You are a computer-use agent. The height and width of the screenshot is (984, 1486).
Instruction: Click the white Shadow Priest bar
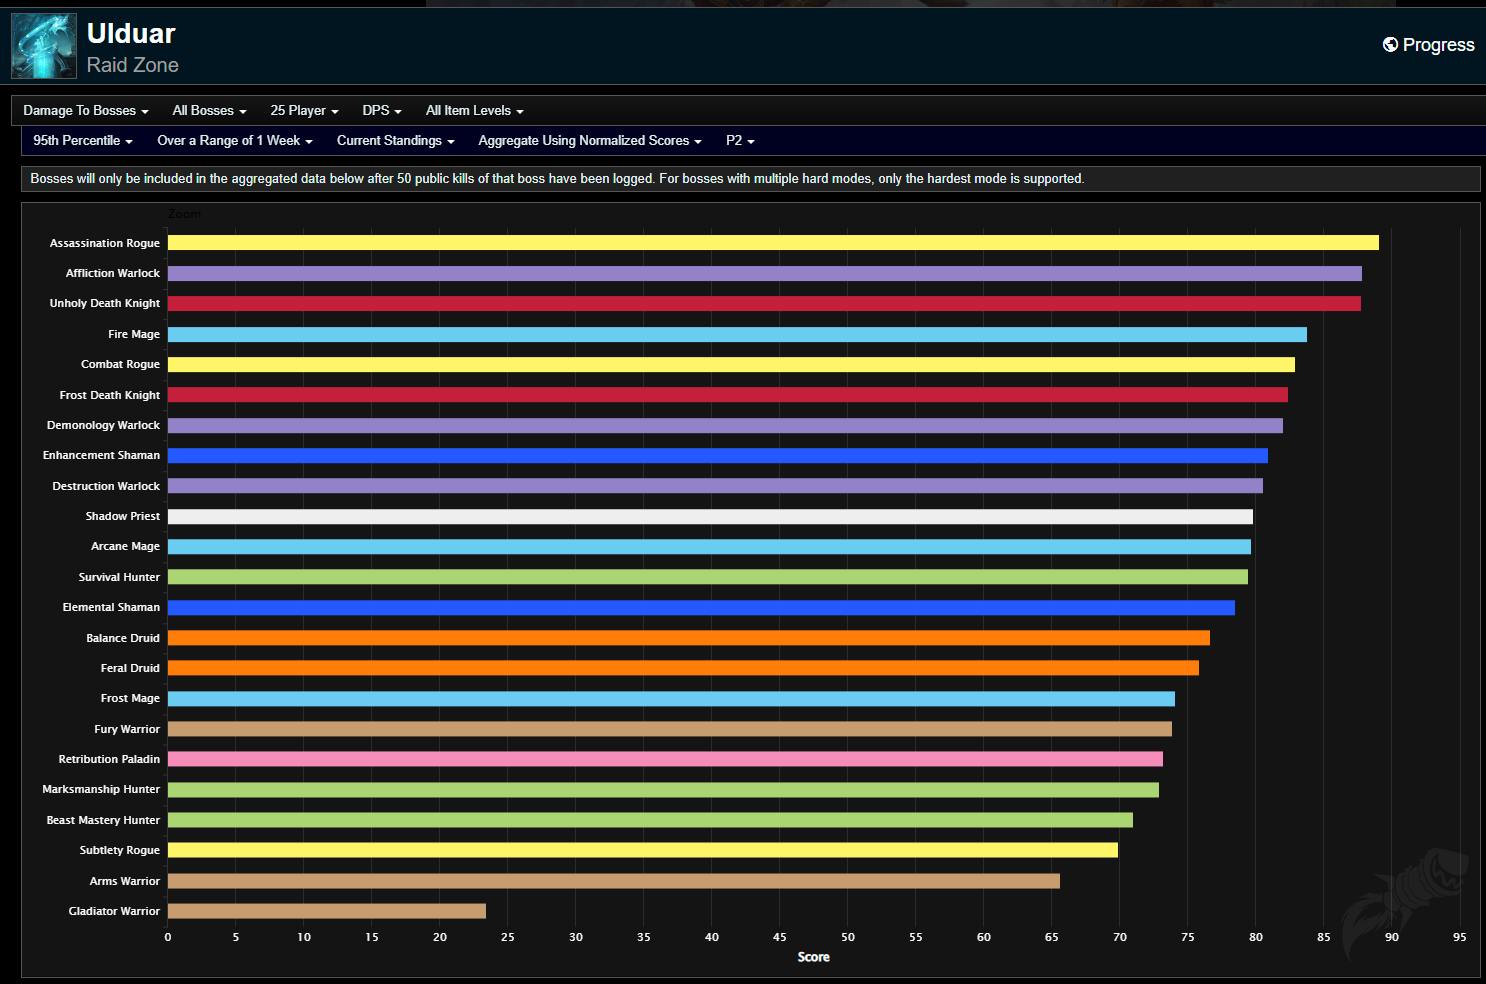click(710, 517)
